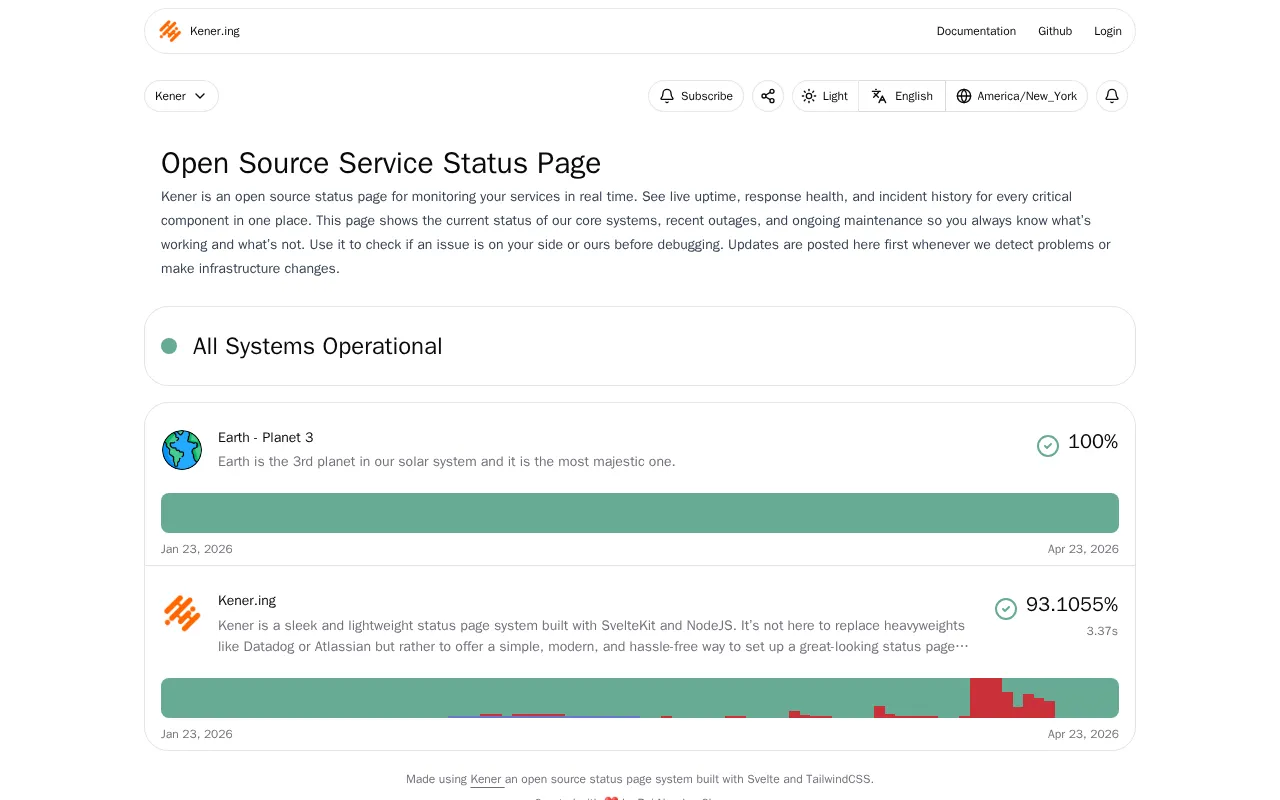The image size is (1280, 800).
Task: Open the Earth - Planet 3 monitor title
Action: coord(265,437)
